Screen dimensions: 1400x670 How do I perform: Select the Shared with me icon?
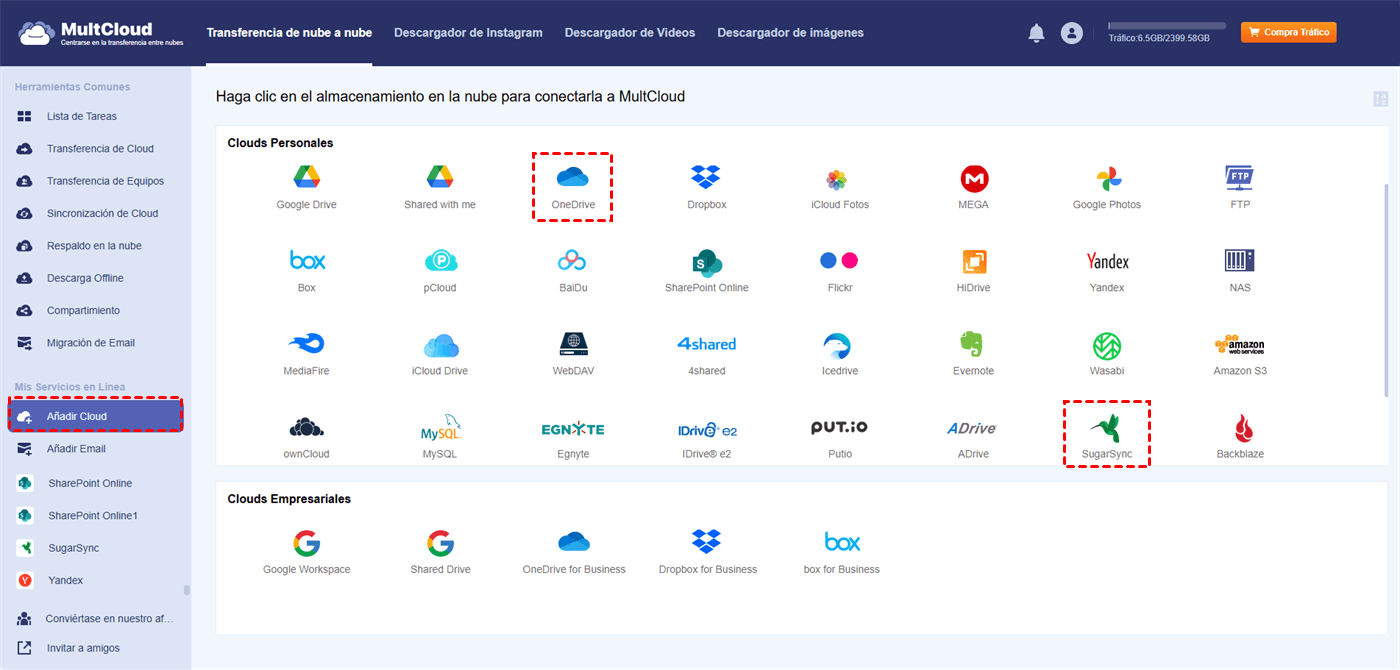[440, 178]
